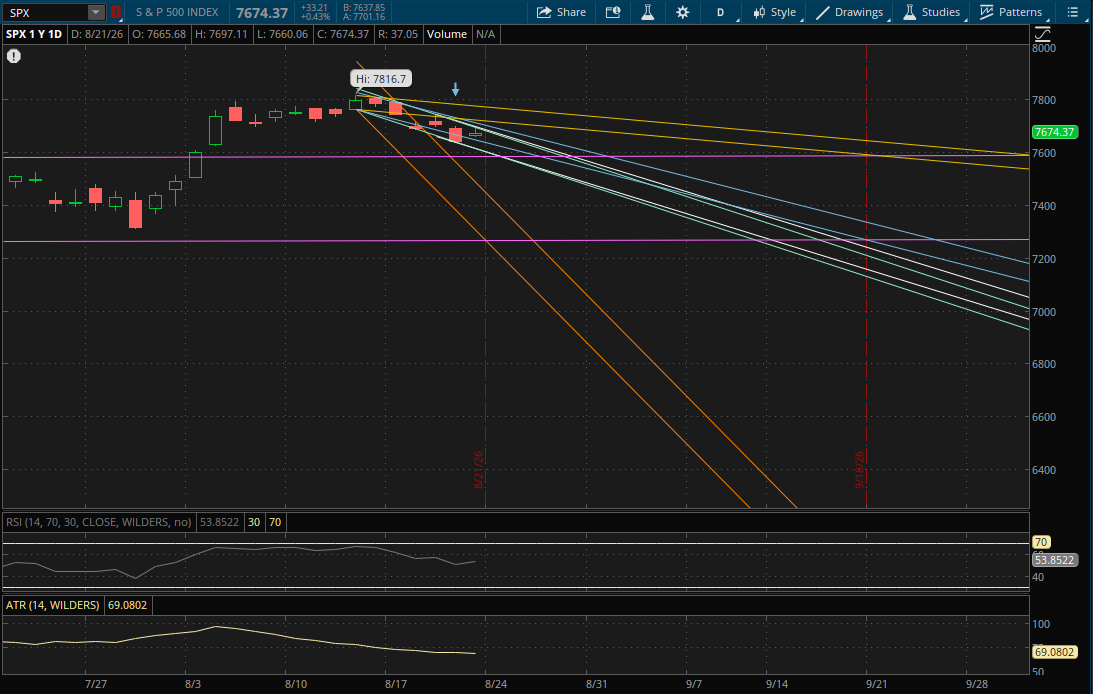This screenshot has height=694, width=1093.
Task: Click the Share chart button
Action: coord(561,12)
